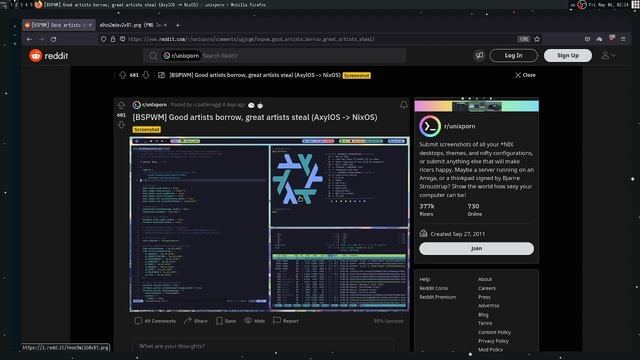
Task: Click the post title text
Action: tap(255, 118)
